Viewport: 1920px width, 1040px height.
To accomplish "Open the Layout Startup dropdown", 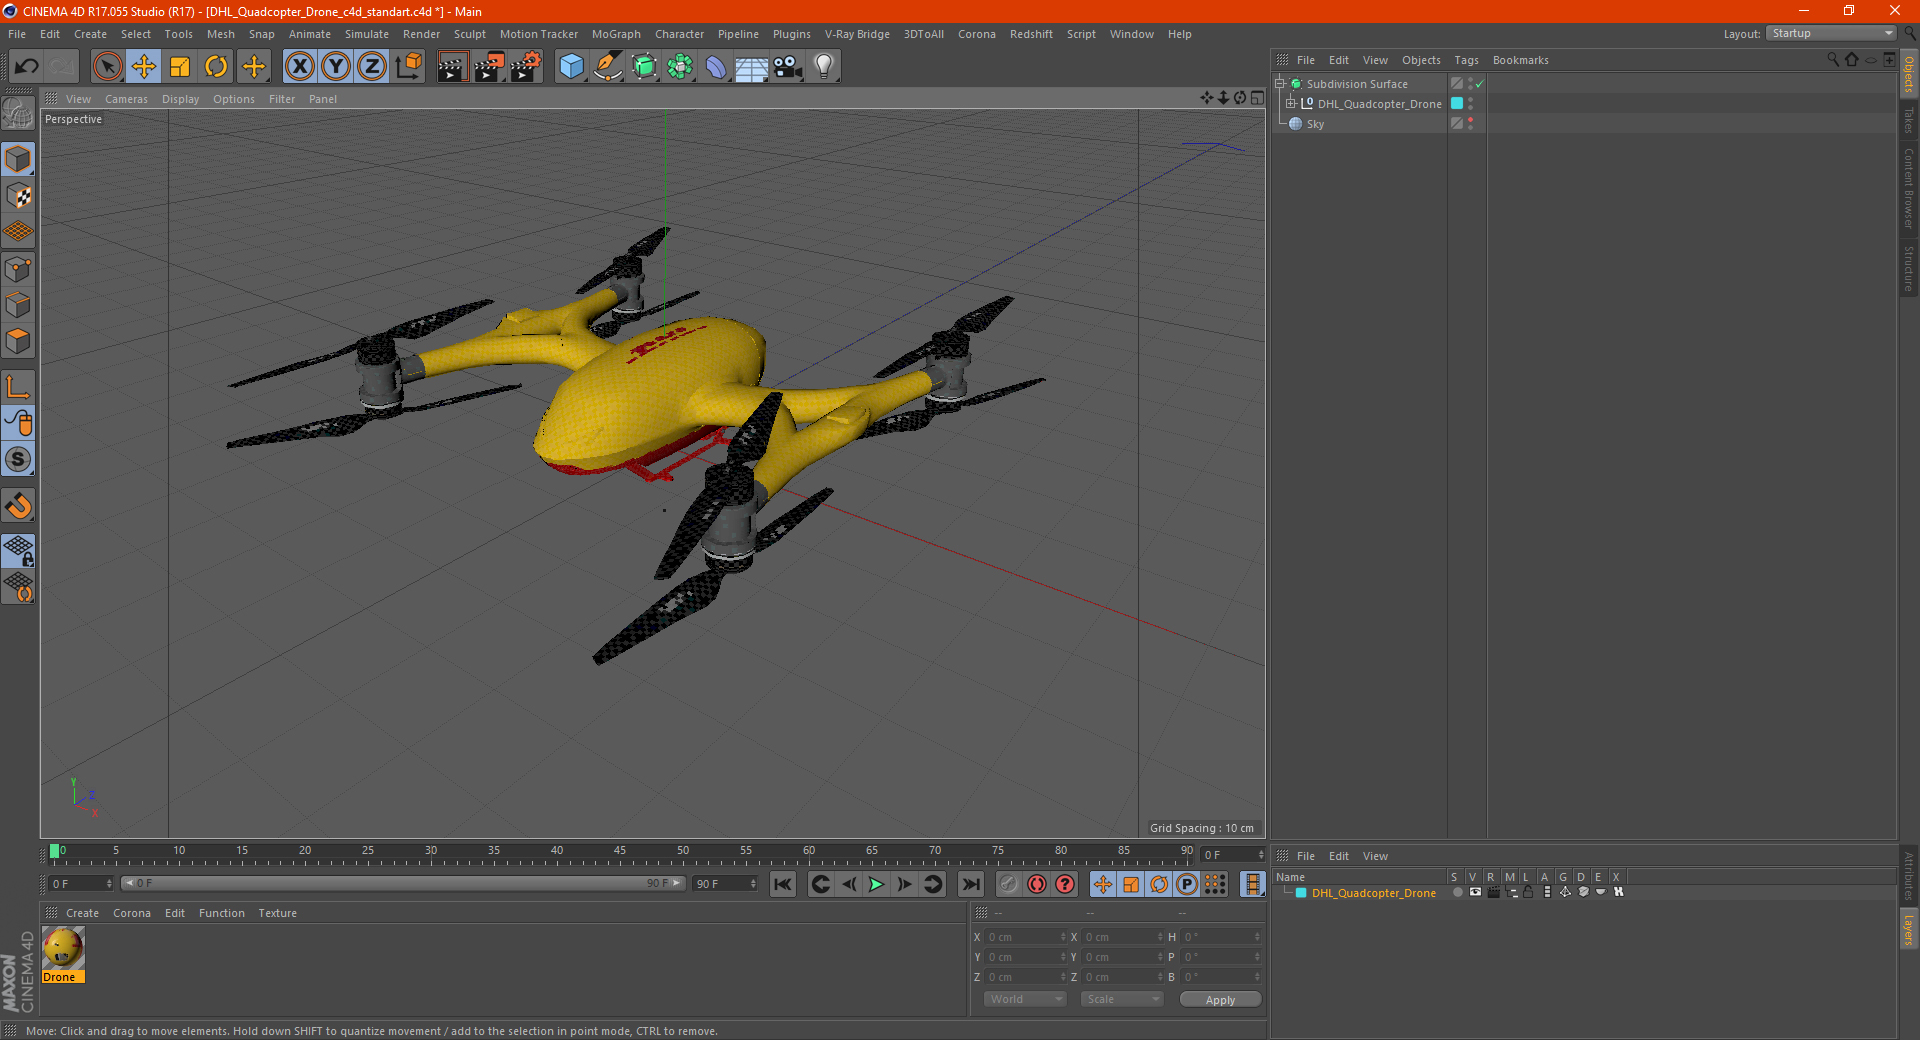I will click(x=1831, y=33).
